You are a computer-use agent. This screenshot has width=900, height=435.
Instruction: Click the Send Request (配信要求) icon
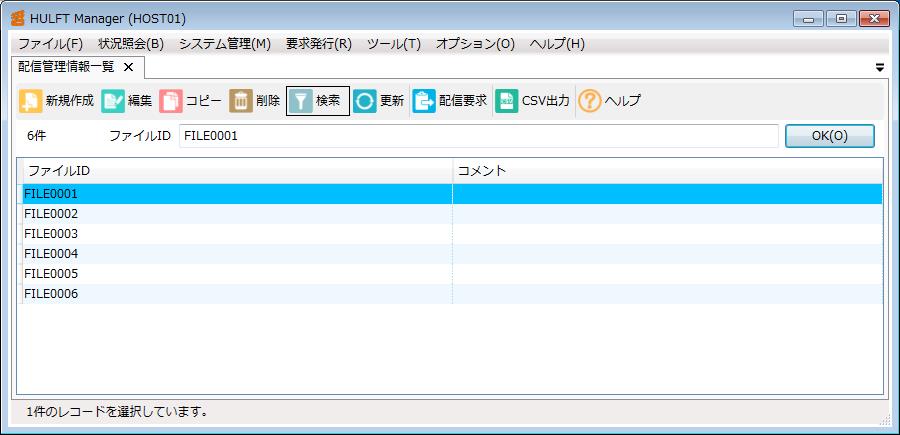424,101
